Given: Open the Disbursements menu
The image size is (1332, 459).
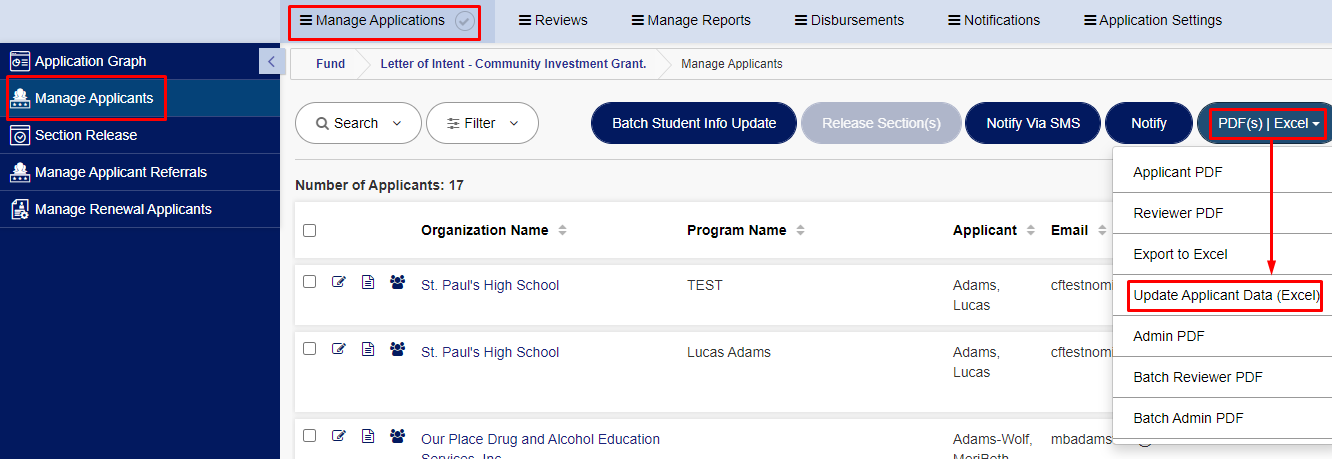Looking at the screenshot, I should click(849, 20).
